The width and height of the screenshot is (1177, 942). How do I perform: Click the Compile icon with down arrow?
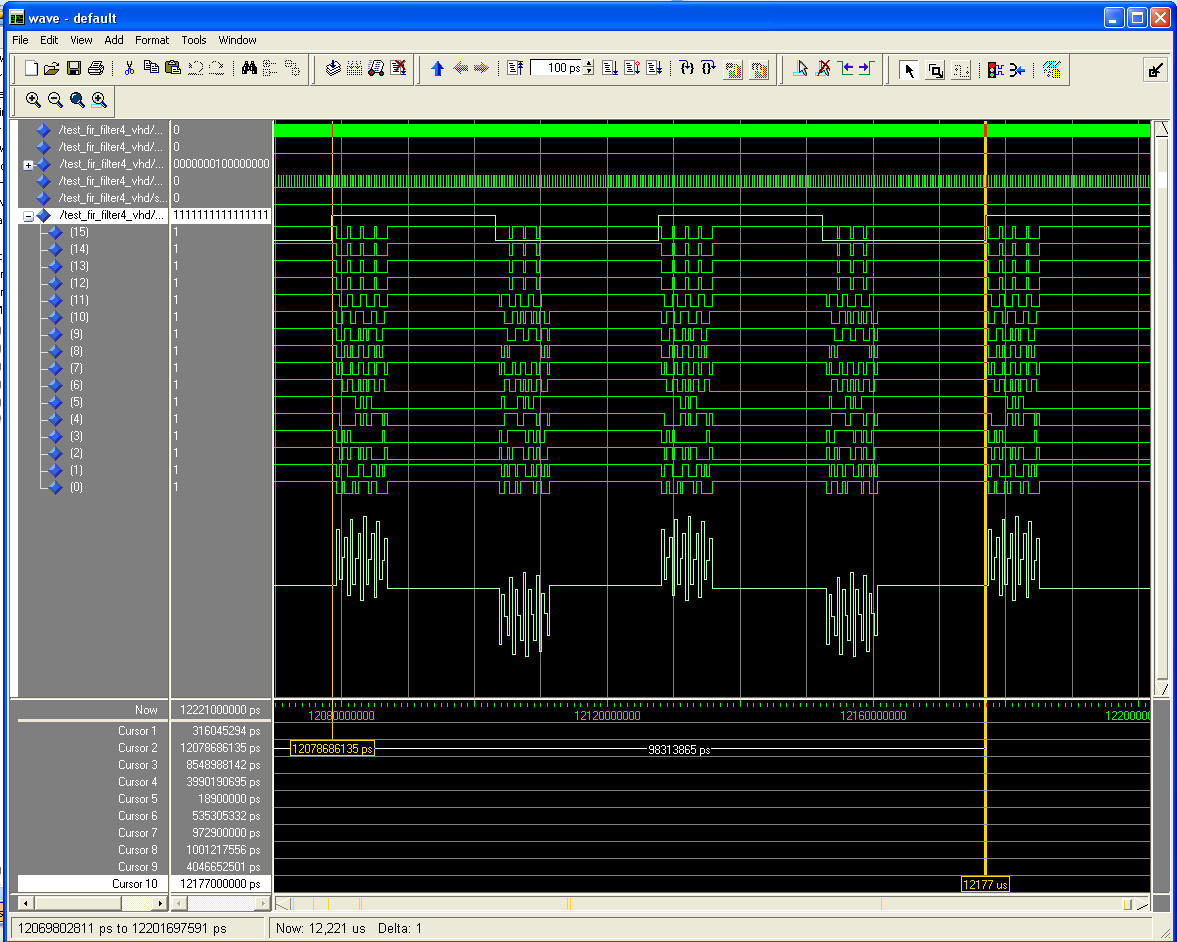click(x=333, y=69)
